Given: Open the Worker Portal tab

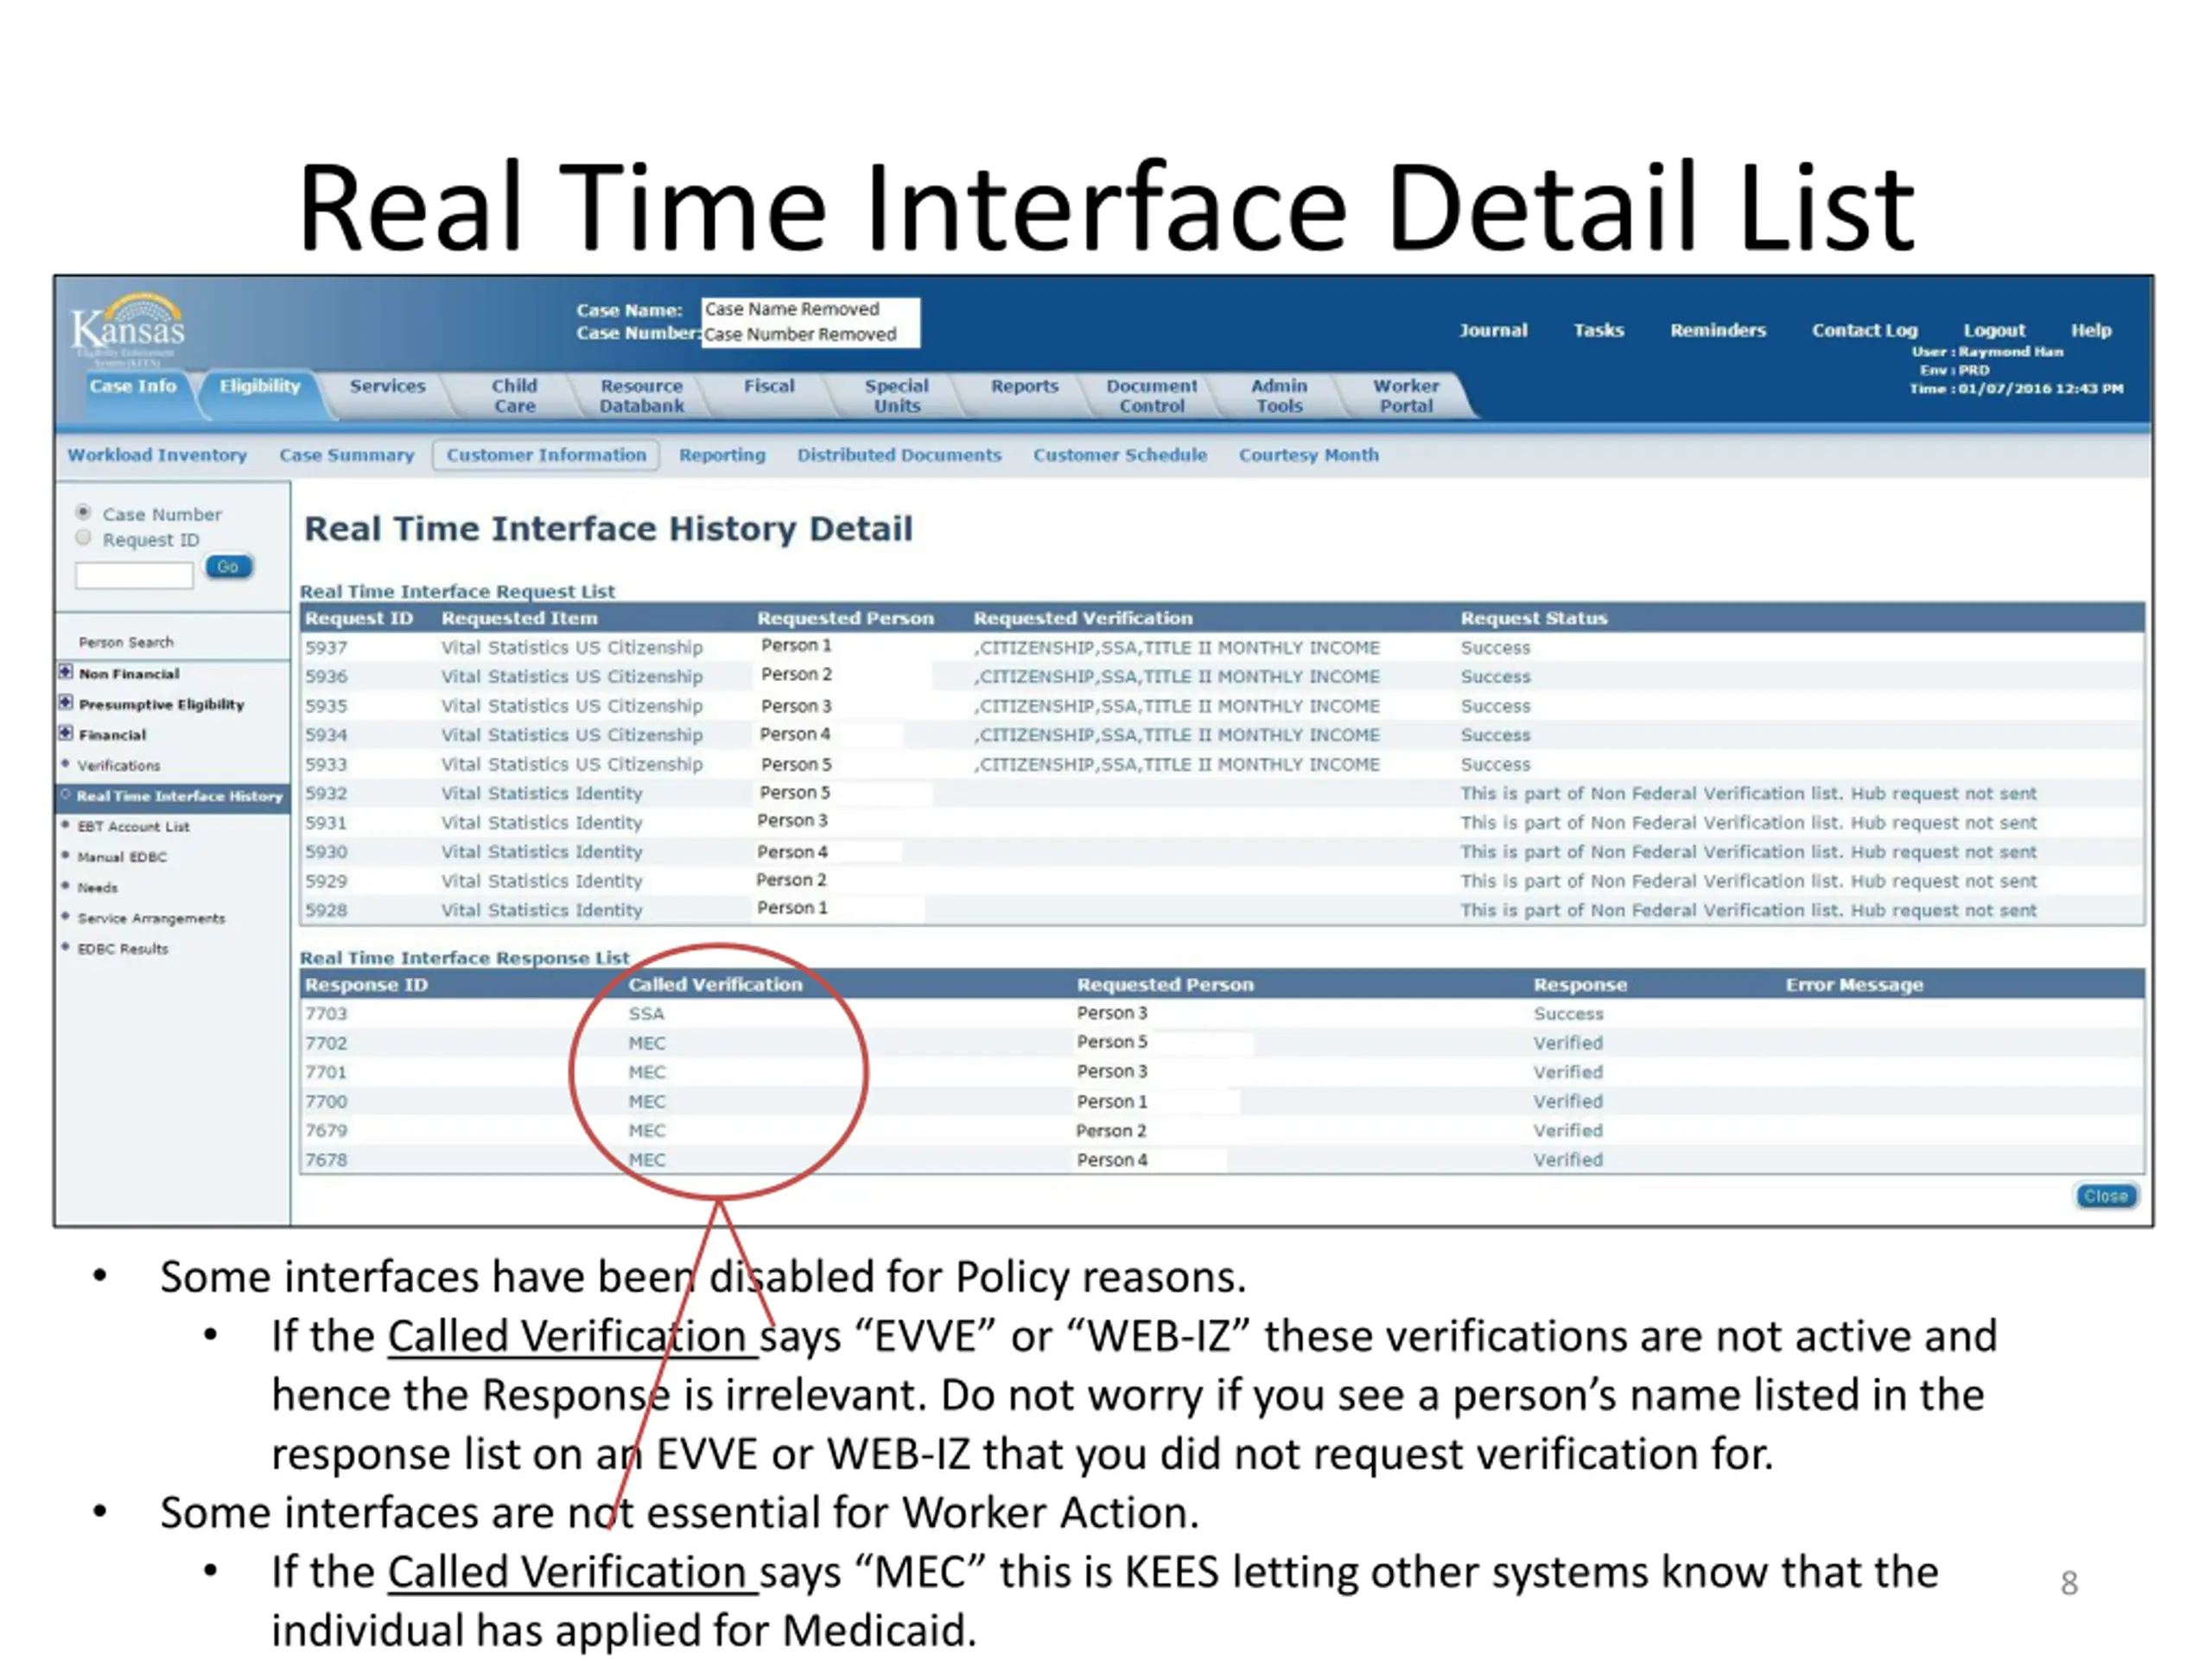Looking at the screenshot, I should (1406, 396).
